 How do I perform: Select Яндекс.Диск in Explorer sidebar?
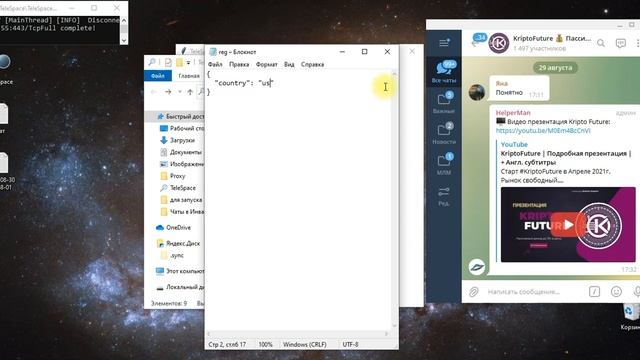click(x=178, y=243)
